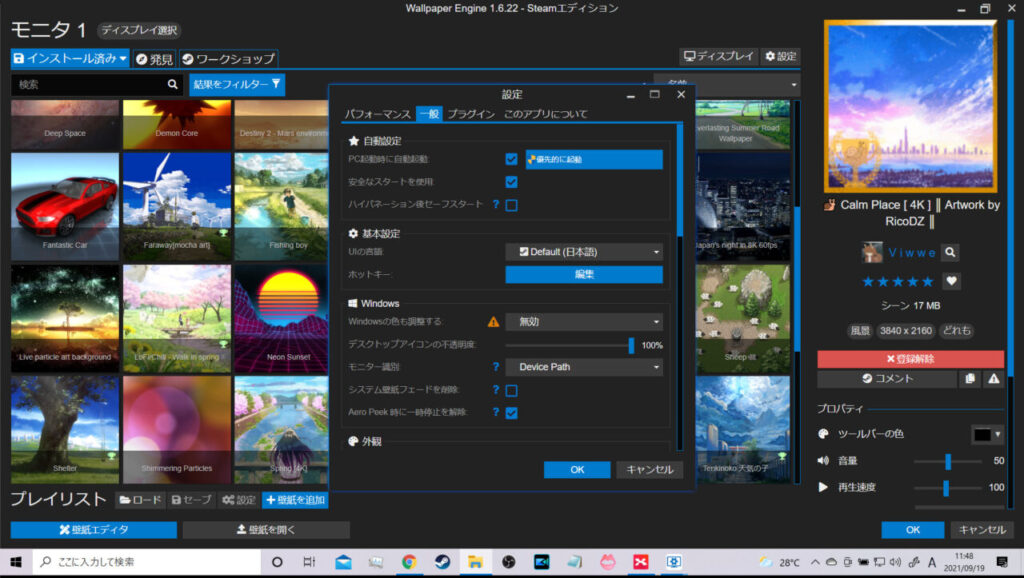Click the コメント button

[x=887, y=378]
